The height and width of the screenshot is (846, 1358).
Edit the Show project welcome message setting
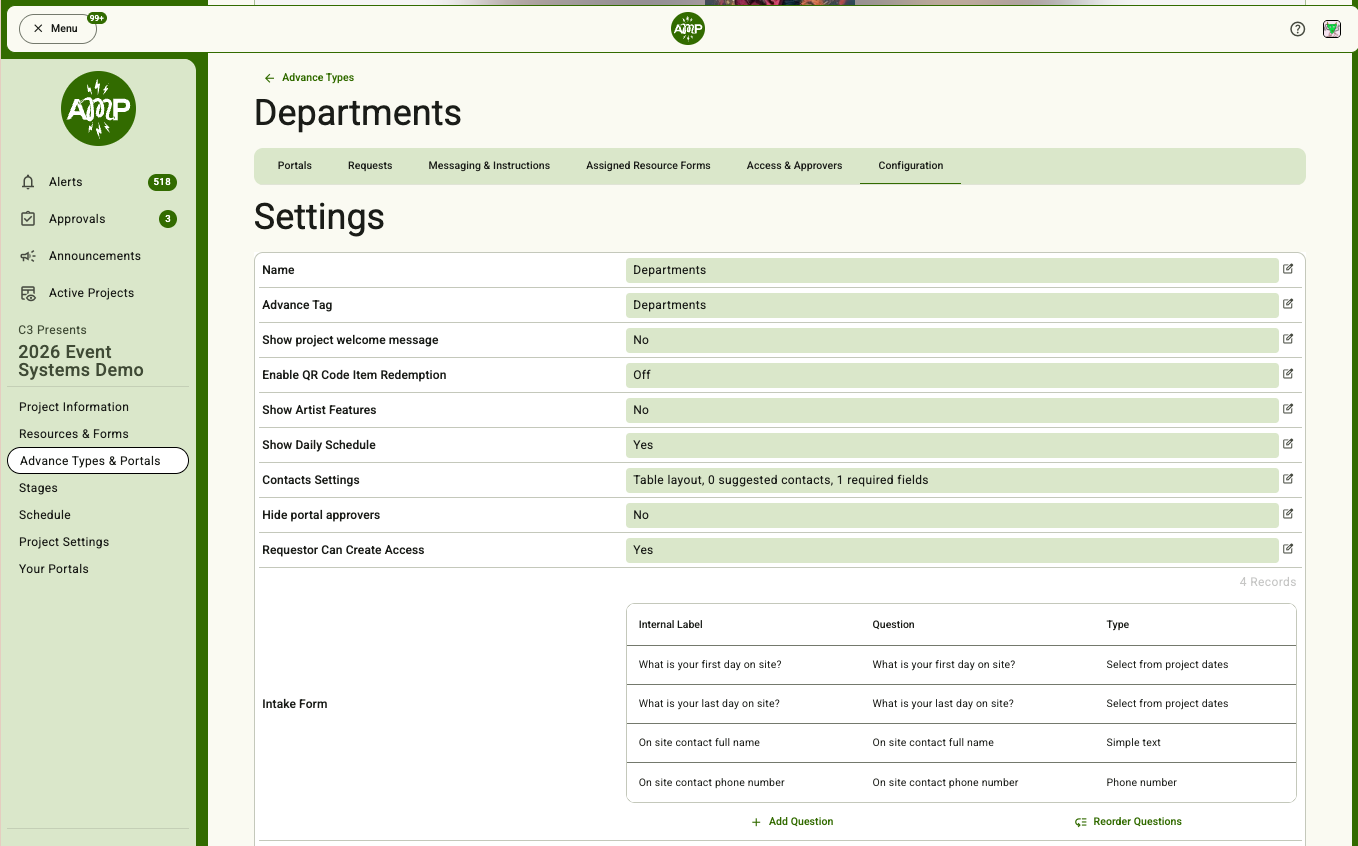click(1288, 339)
